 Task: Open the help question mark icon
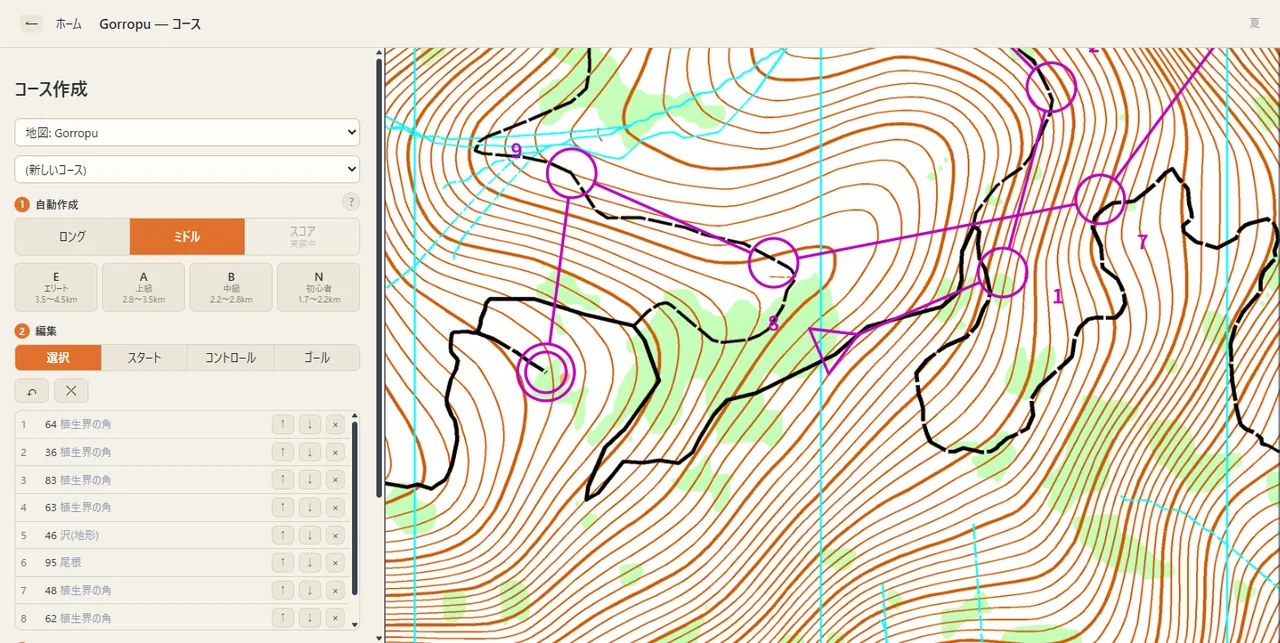pyautogui.click(x=350, y=202)
